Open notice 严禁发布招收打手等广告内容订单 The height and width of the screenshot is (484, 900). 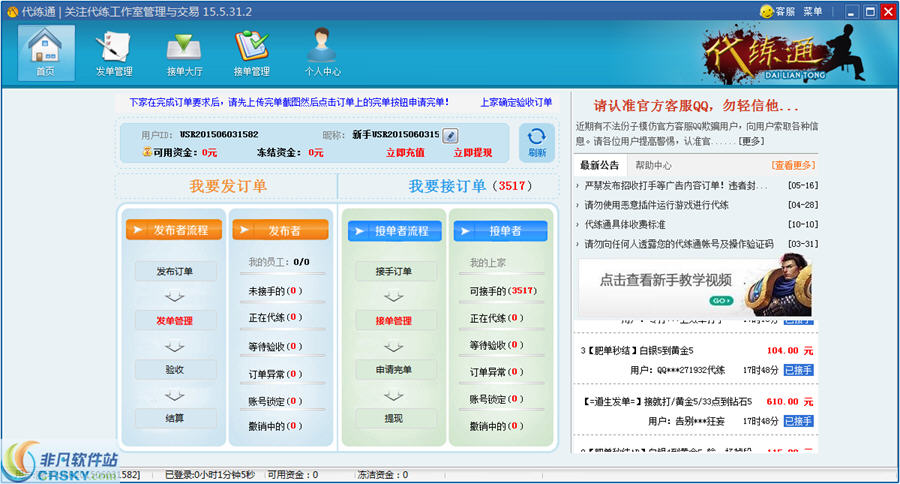tap(675, 185)
